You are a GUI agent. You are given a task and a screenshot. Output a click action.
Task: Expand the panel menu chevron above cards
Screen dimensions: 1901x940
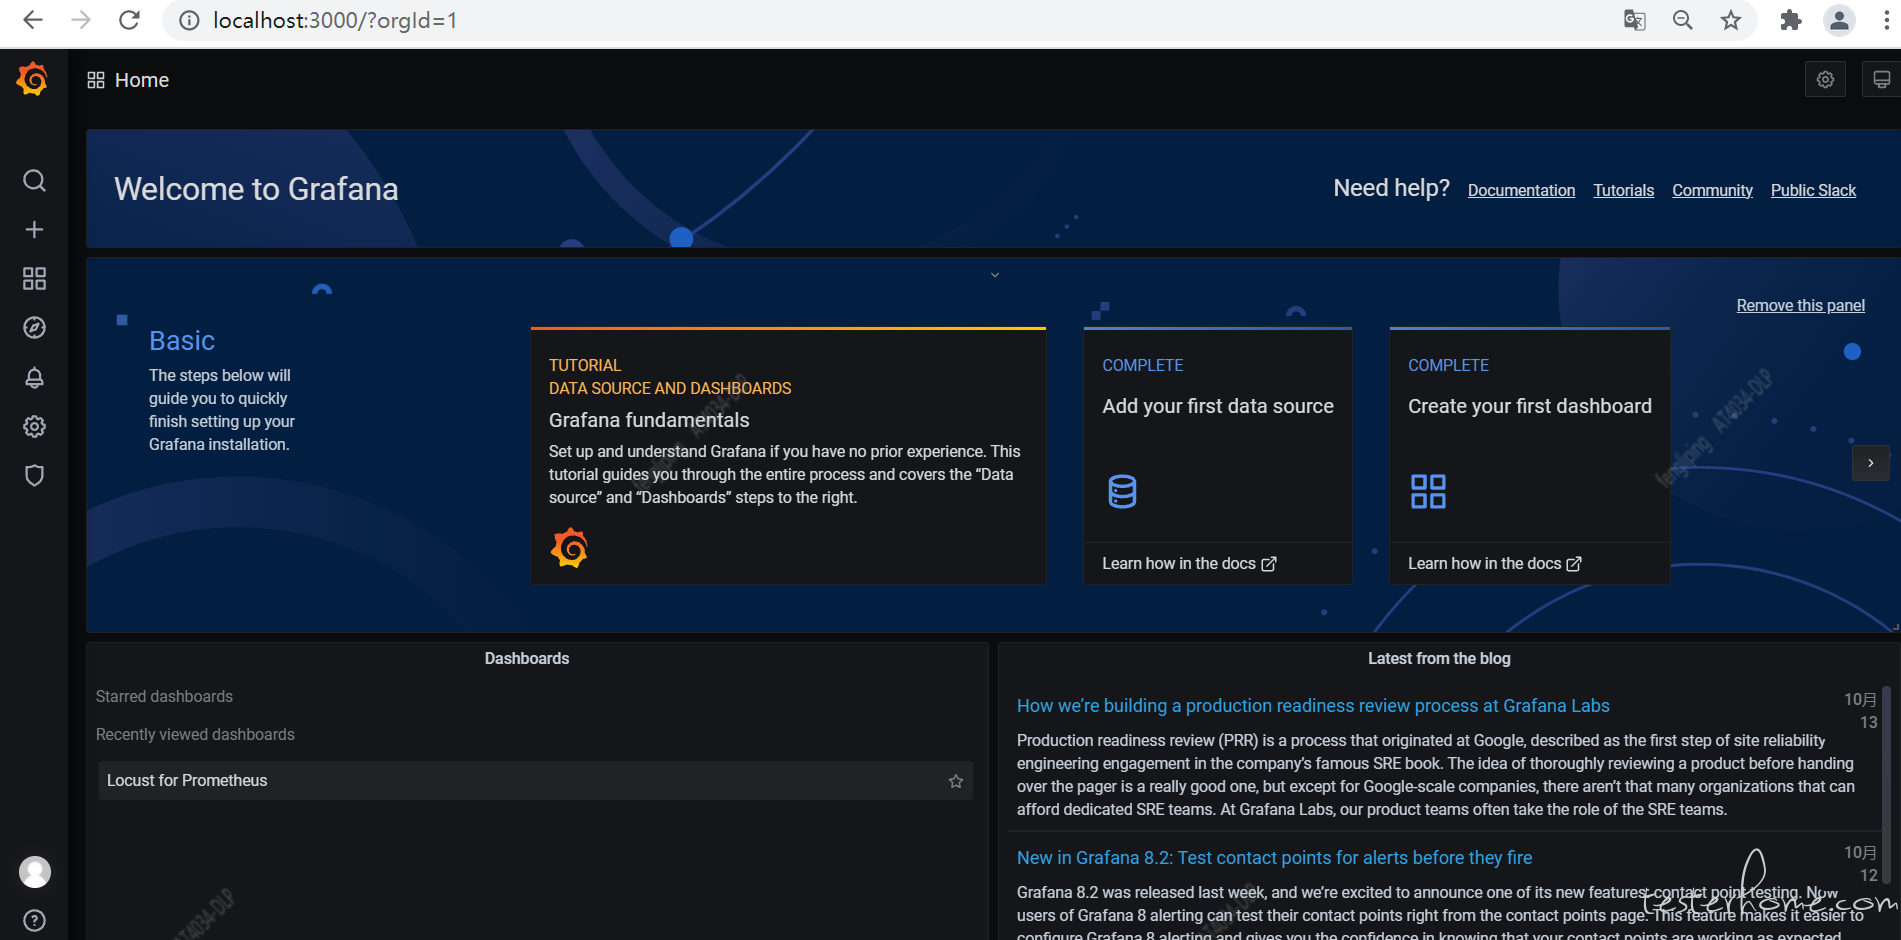pyautogui.click(x=995, y=275)
